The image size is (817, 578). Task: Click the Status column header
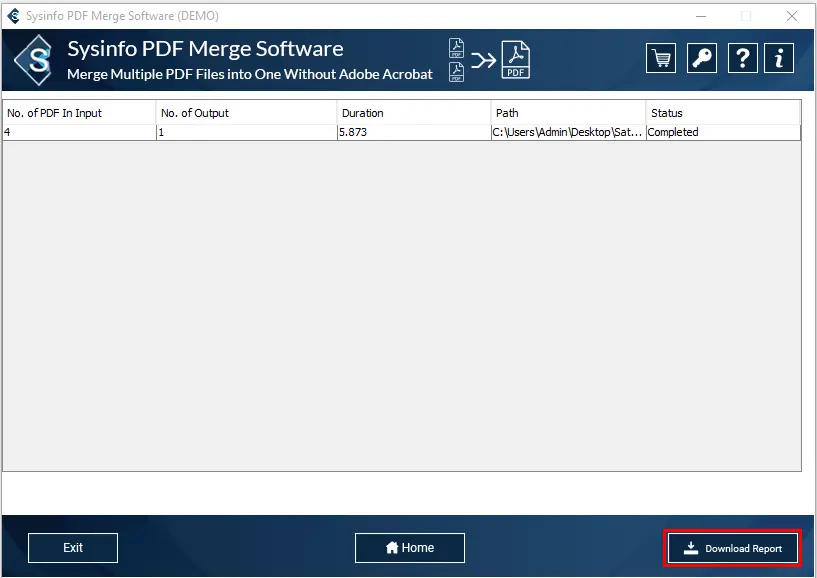723,113
